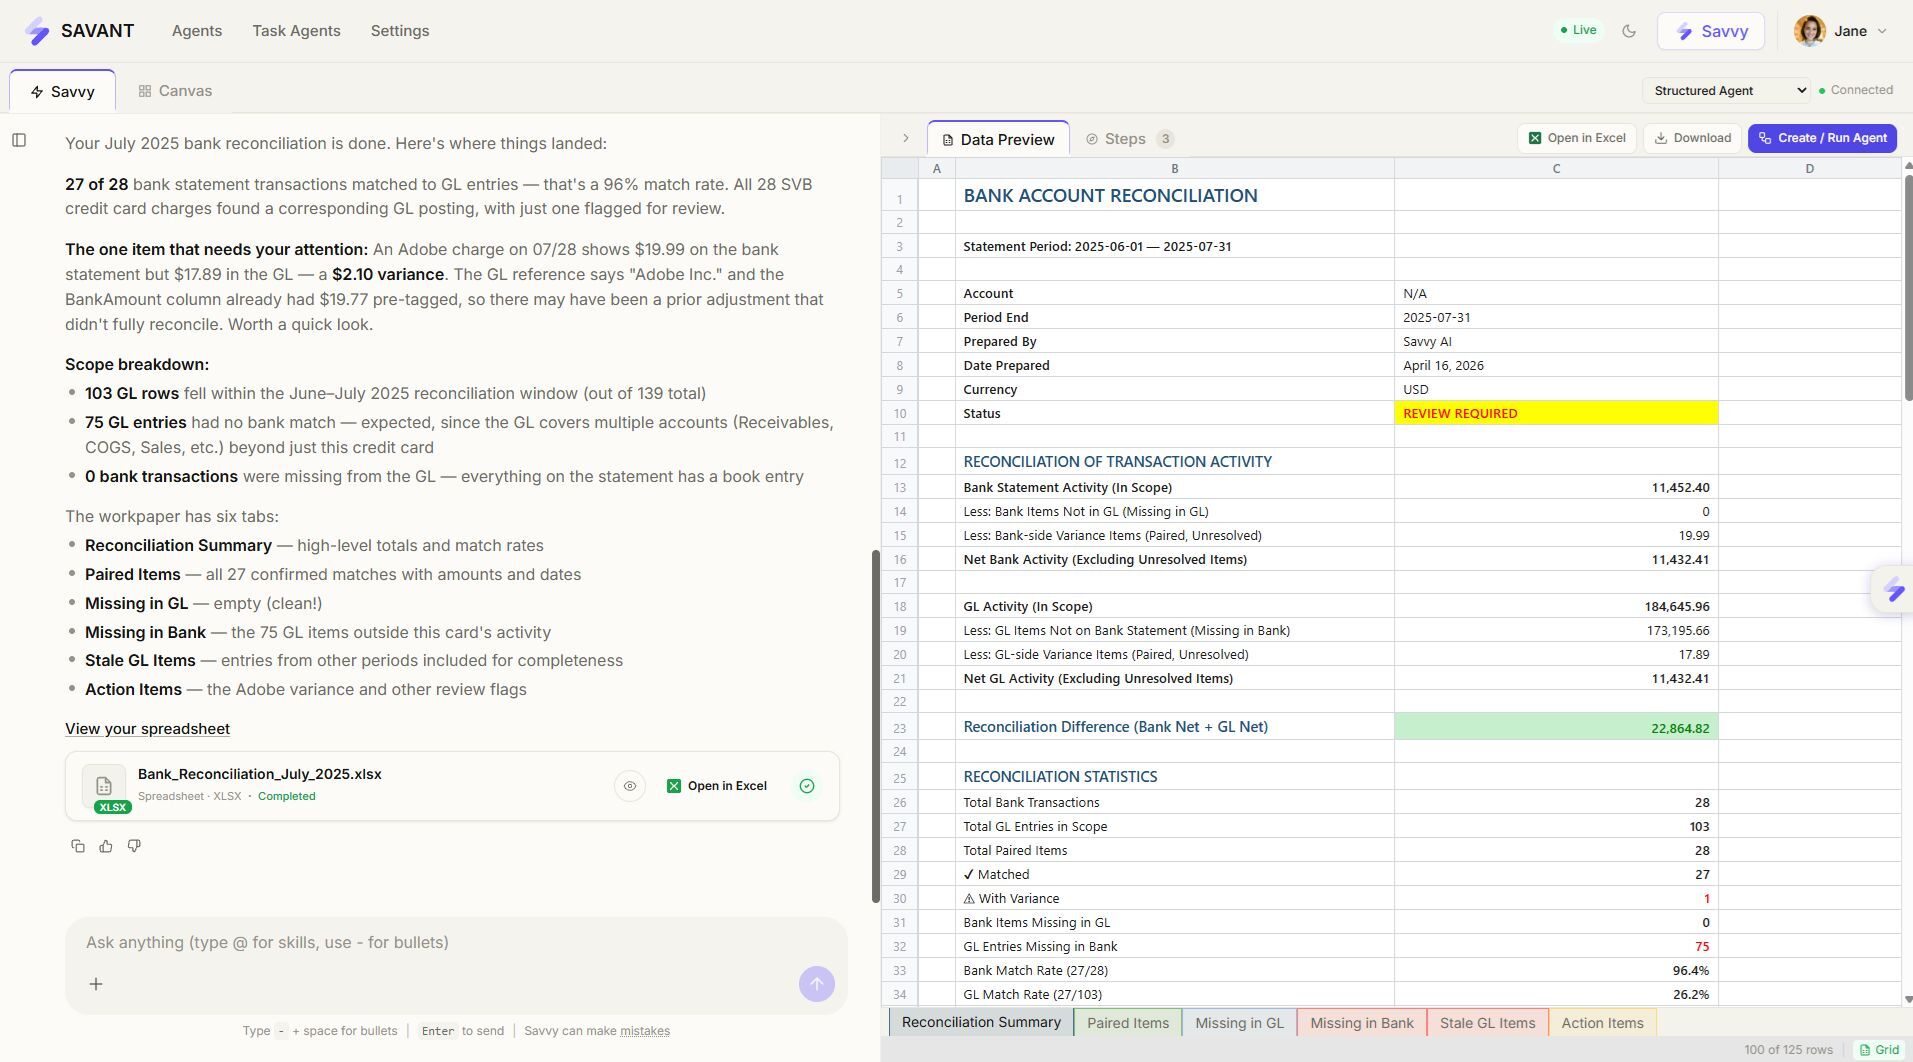The width and height of the screenshot is (1913, 1062).
Task: Toggle dark mode moon icon
Action: point(1629,31)
